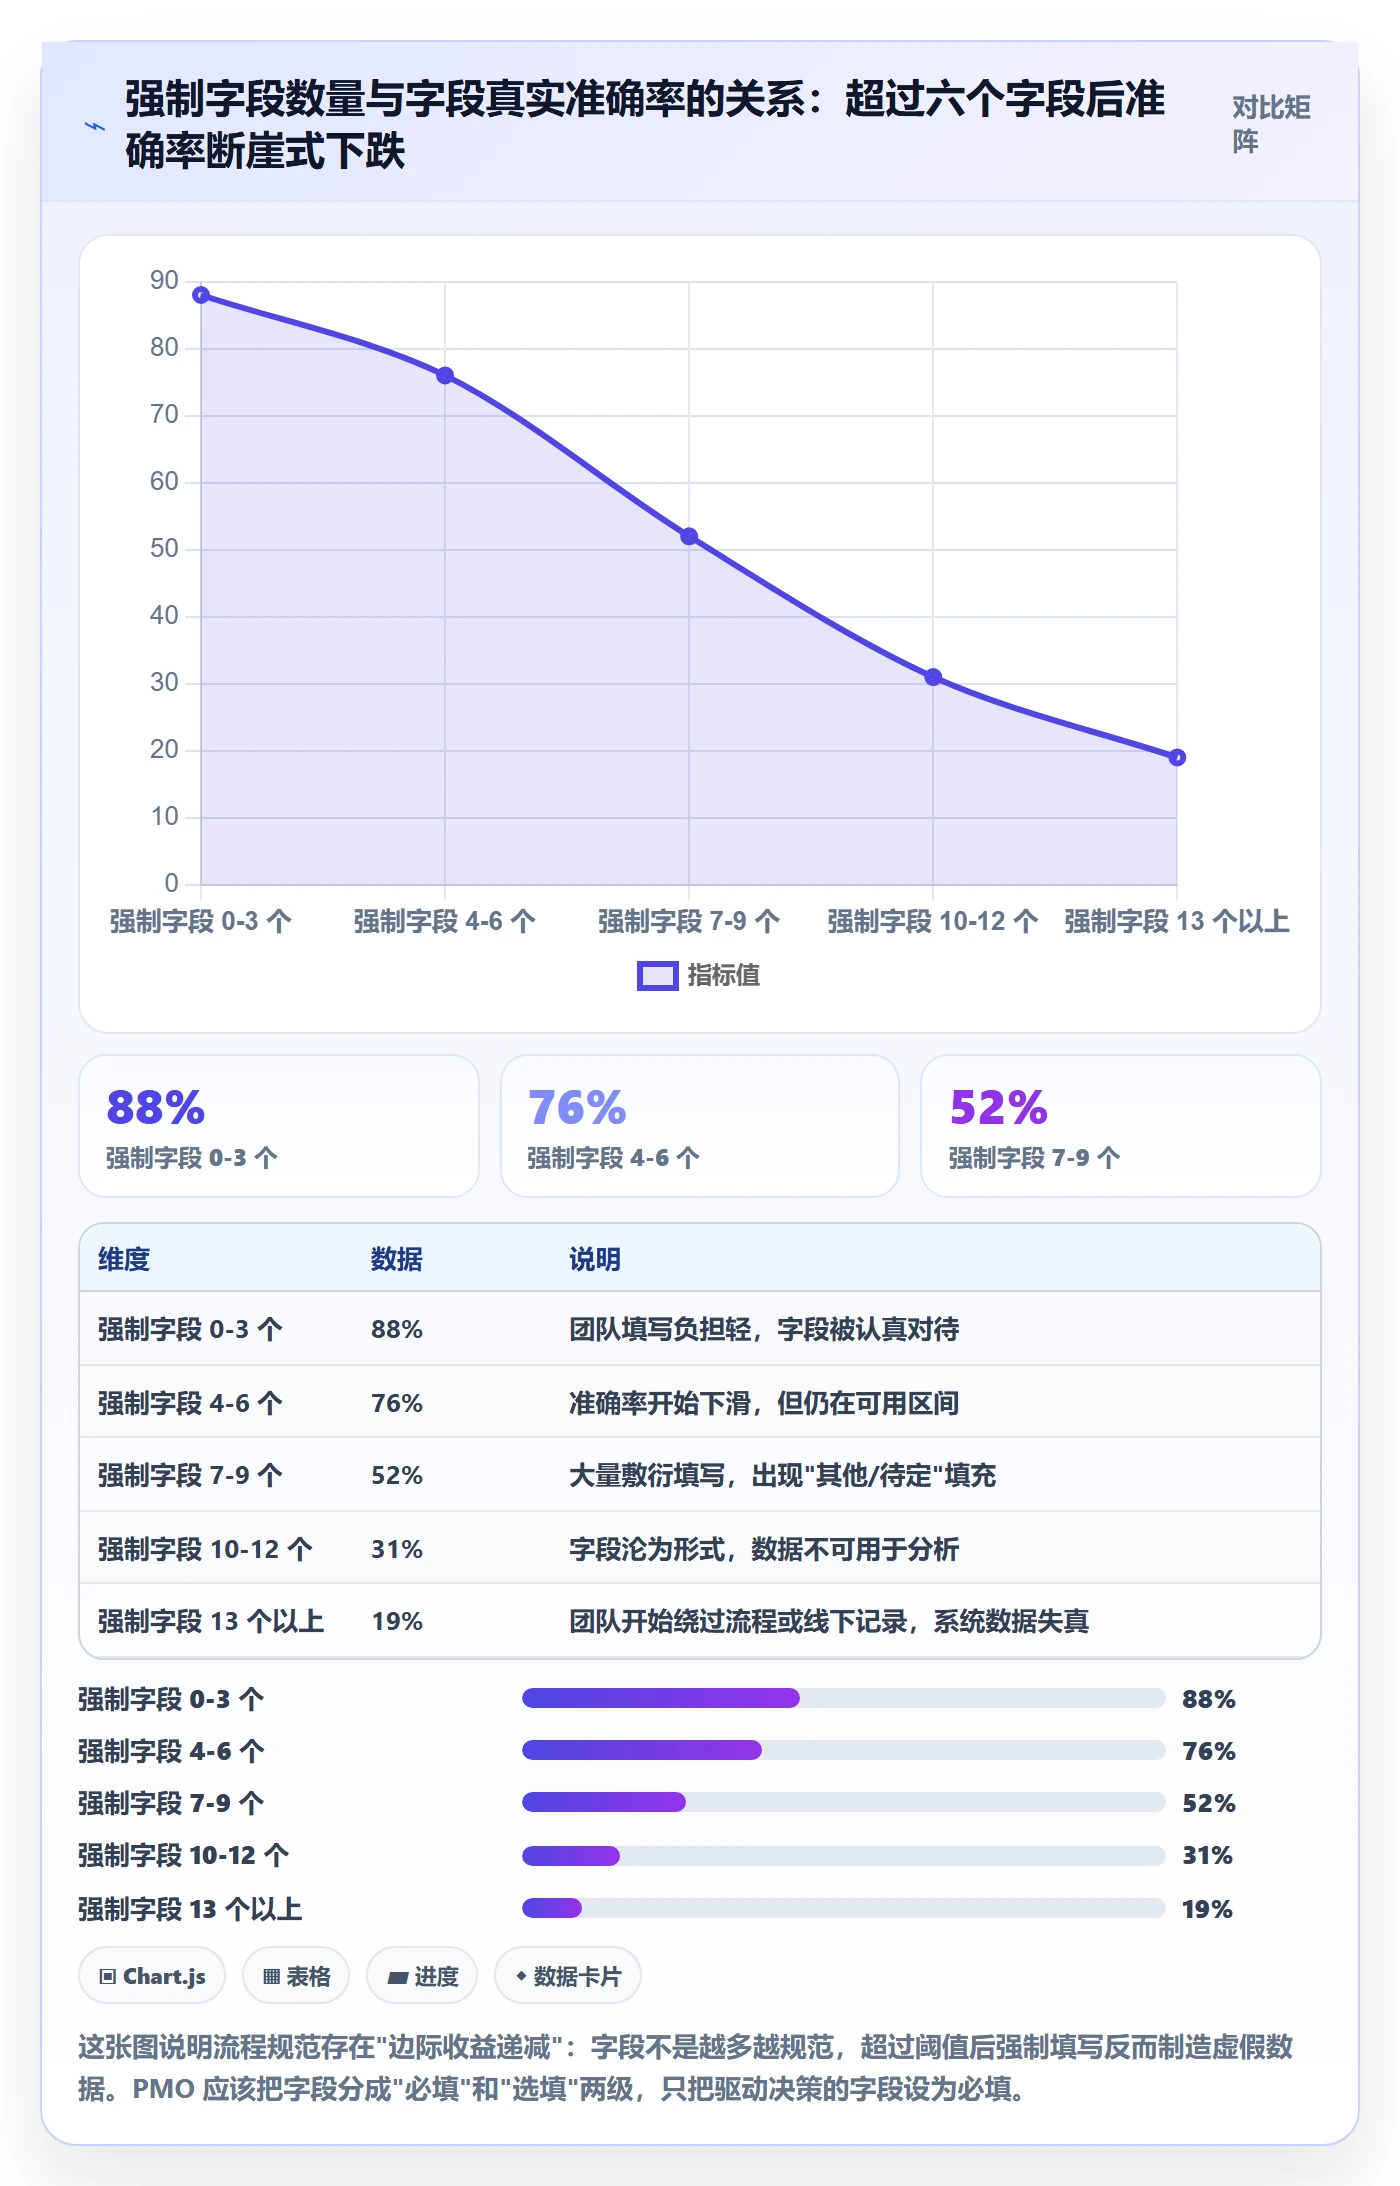Select the 88% stat card
Viewport: 1400px width, 2186px height.
pos(279,1126)
